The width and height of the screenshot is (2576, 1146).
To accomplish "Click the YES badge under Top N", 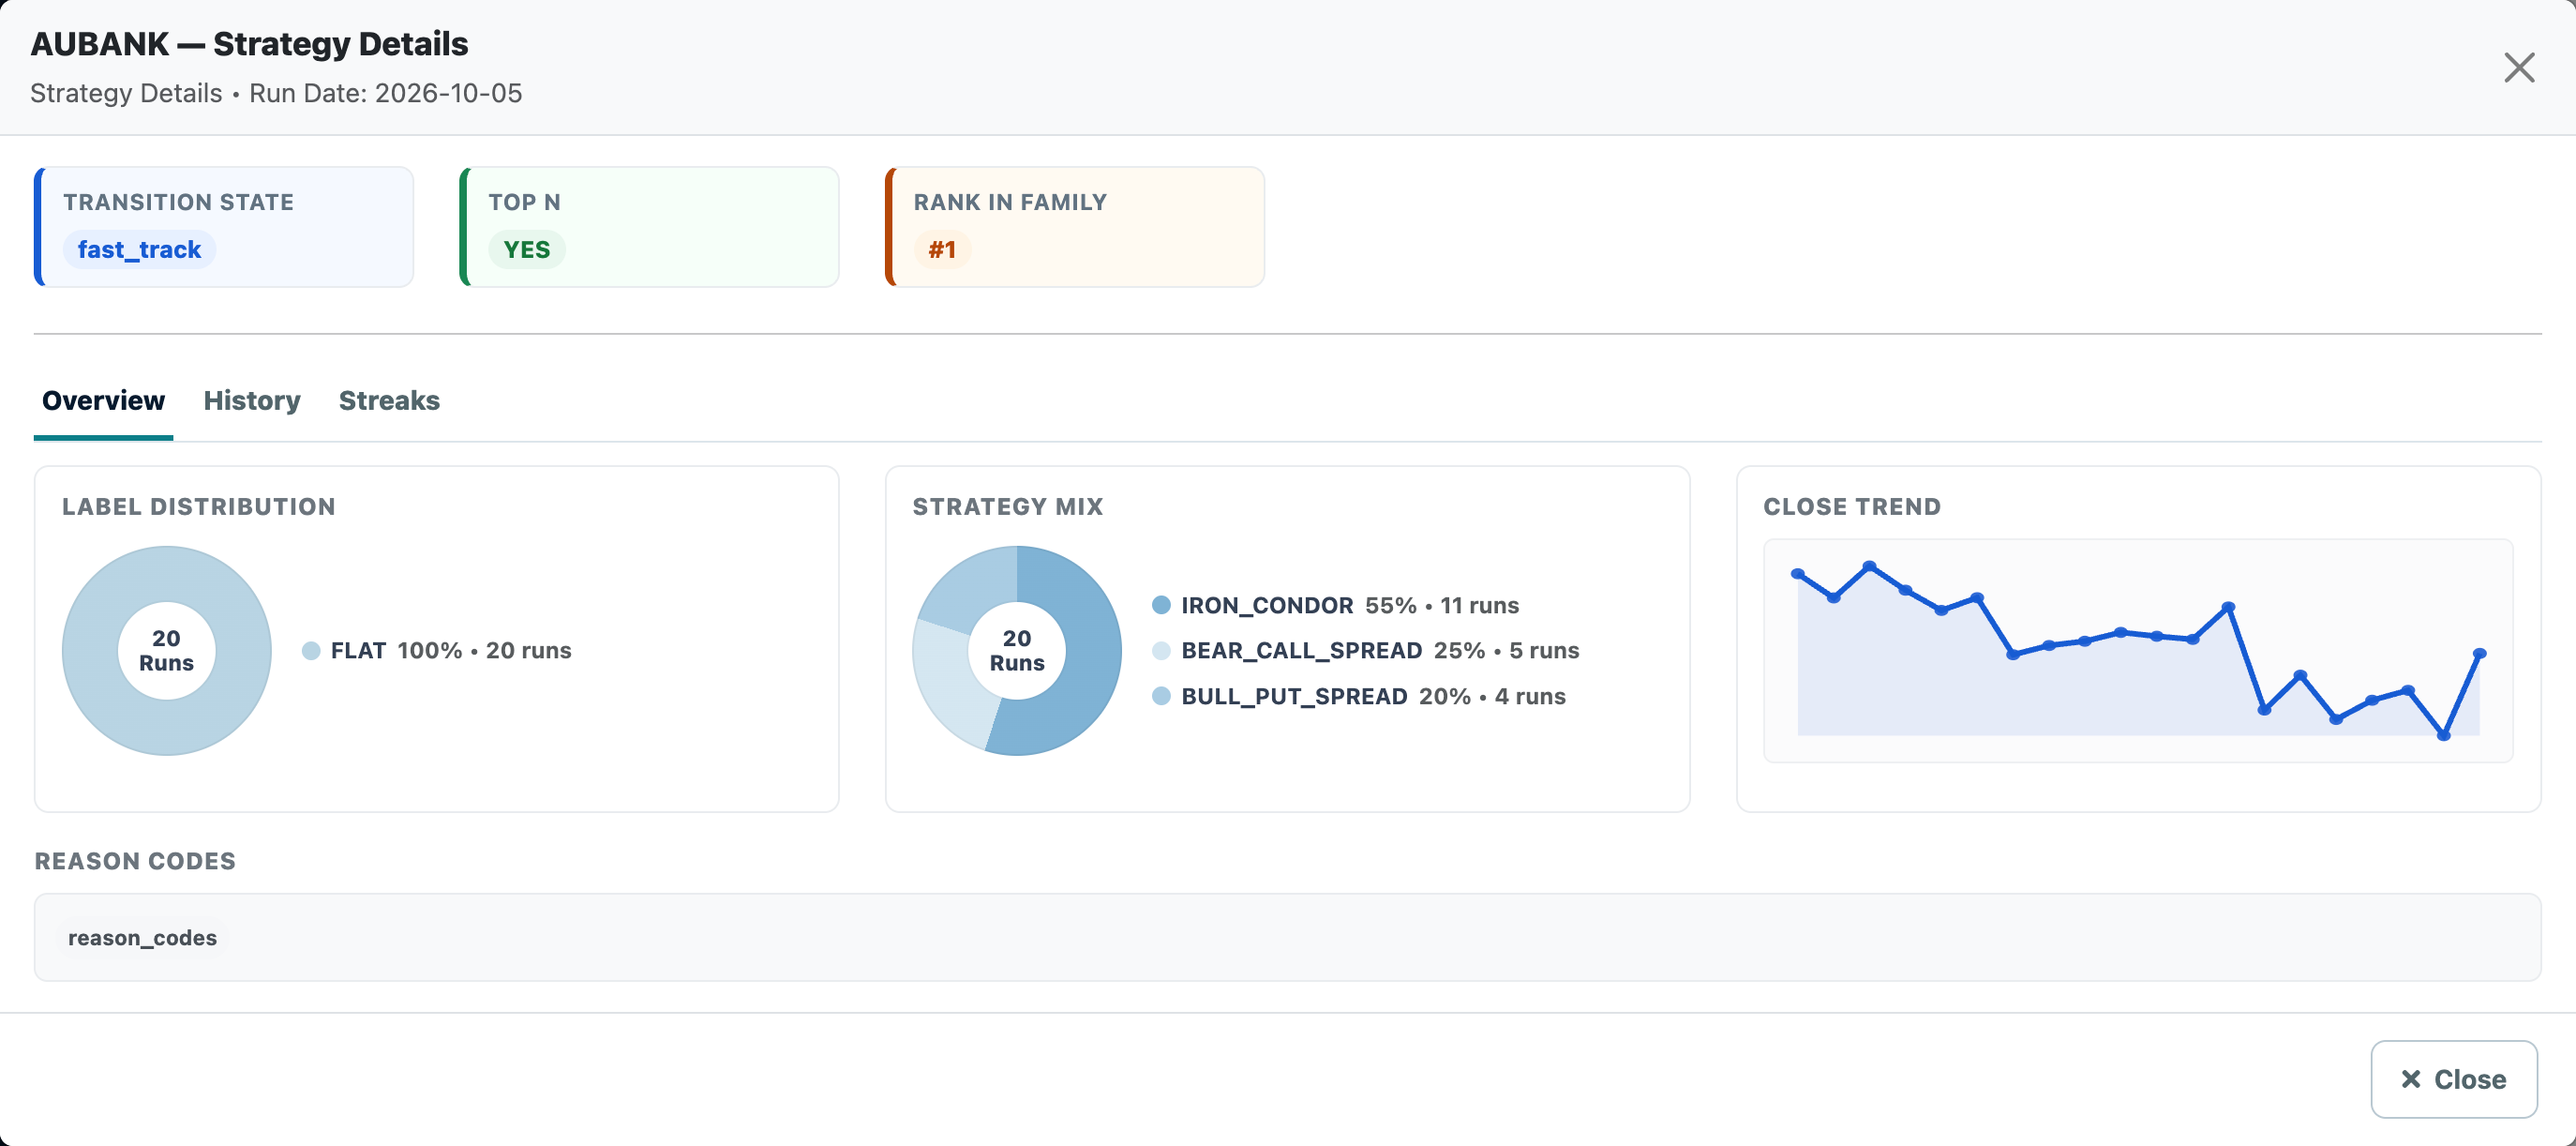I will (x=526, y=249).
